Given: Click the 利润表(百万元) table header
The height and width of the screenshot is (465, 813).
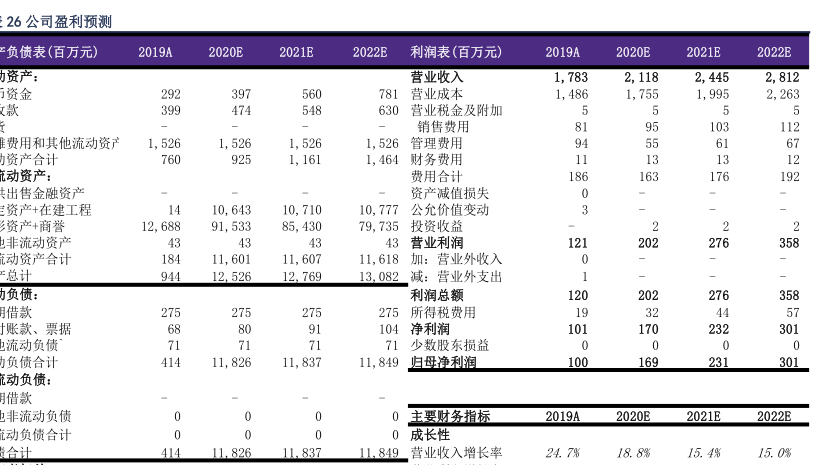Looking at the screenshot, I should pyautogui.click(x=456, y=52).
